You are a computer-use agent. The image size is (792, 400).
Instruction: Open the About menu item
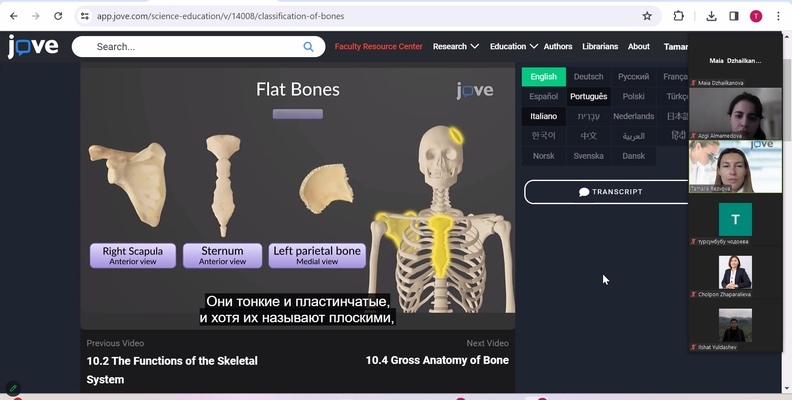638,46
